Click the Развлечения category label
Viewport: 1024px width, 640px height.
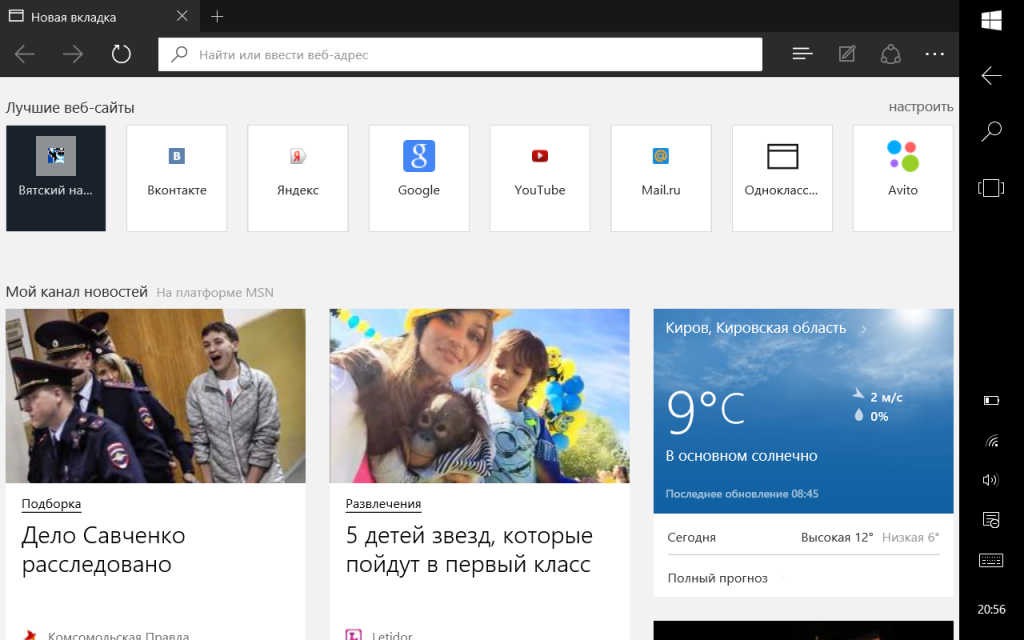point(383,504)
